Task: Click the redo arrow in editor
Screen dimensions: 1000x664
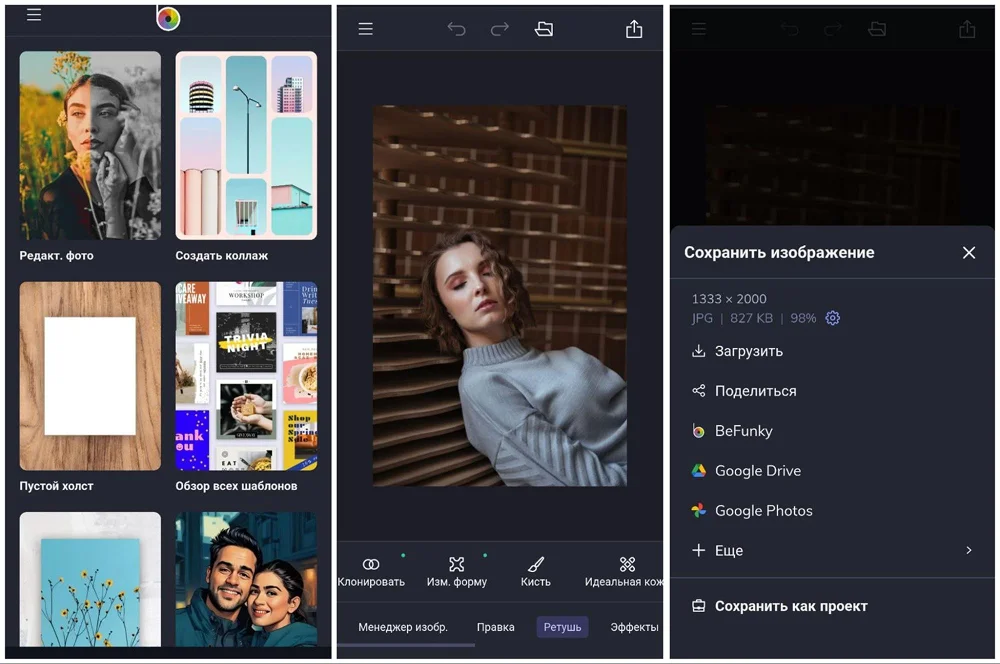Action: point(500,29)
